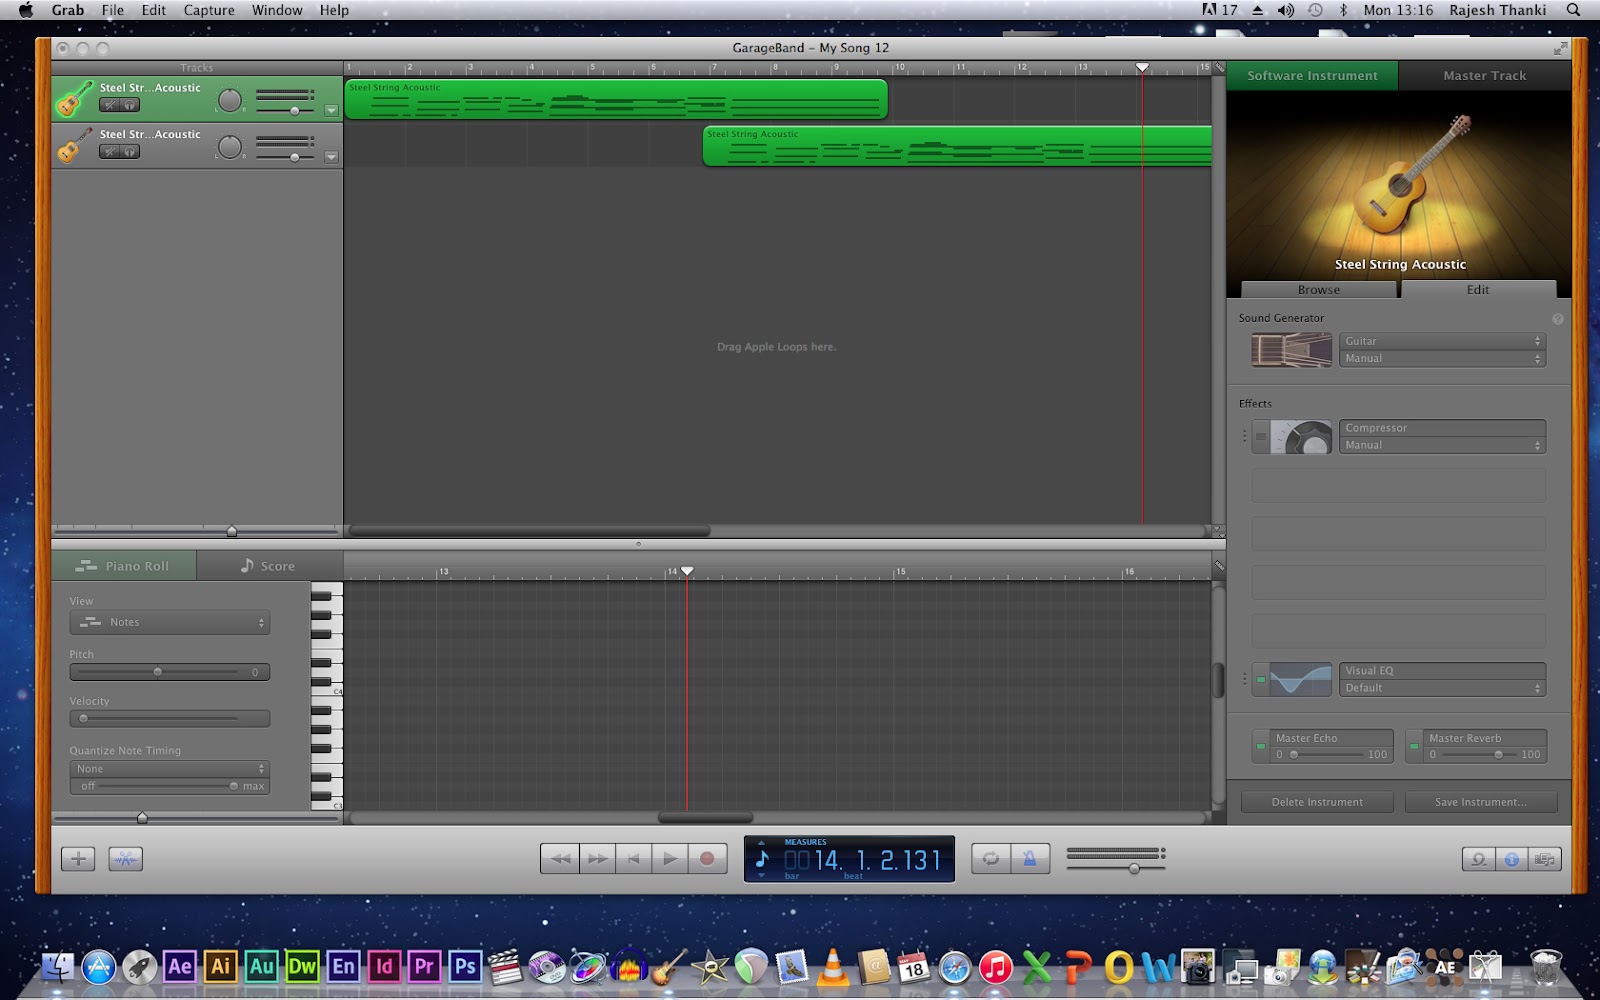This screenshot has height=1000, width=1600.
Task: Go to the beginning of the song
Action: [x=633, y=858]
